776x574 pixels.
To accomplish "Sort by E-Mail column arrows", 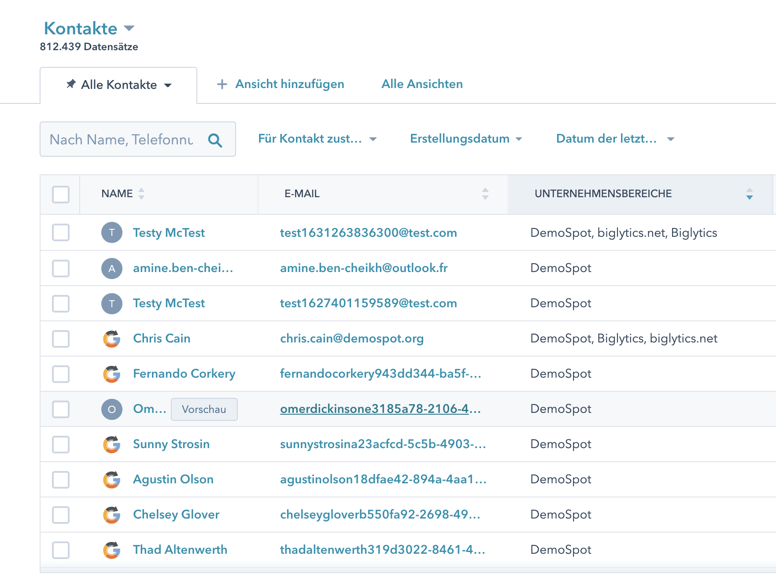I will pyautogui.click(x=485, y=194).
